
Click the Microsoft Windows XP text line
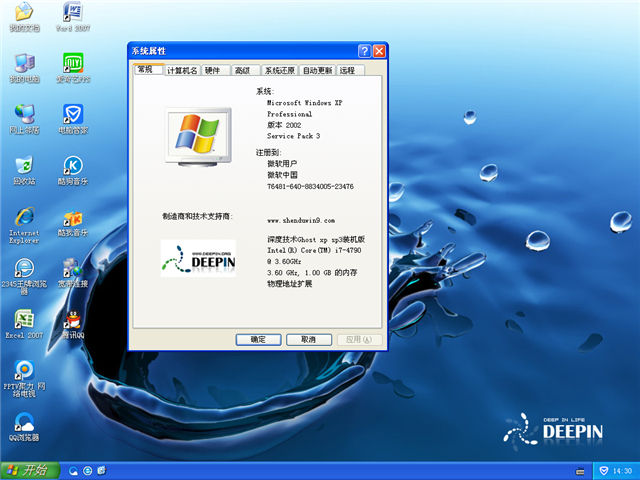pyautogui.click(x=304, y=103)
